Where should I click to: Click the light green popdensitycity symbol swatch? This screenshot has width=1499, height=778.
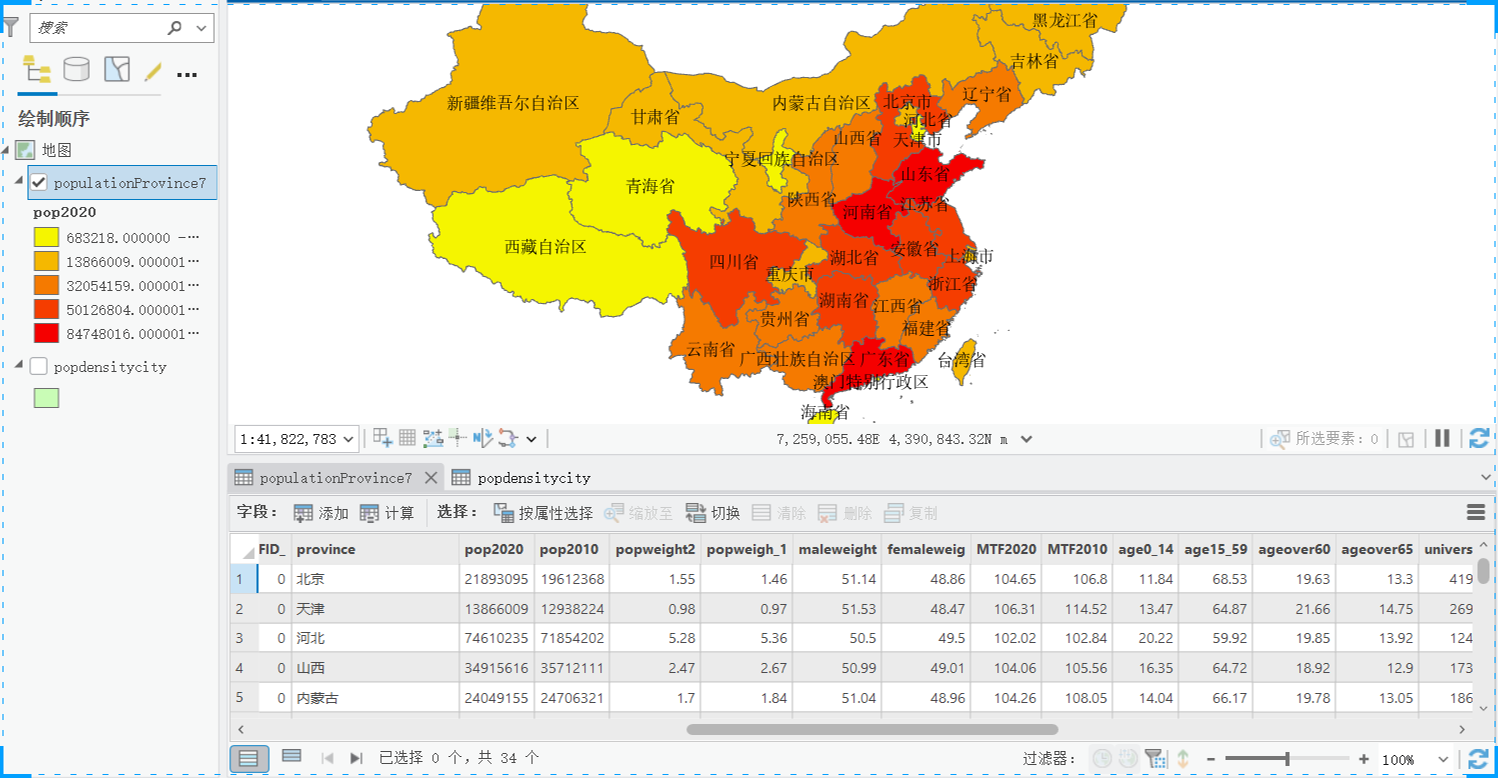(x=46, y=398)
